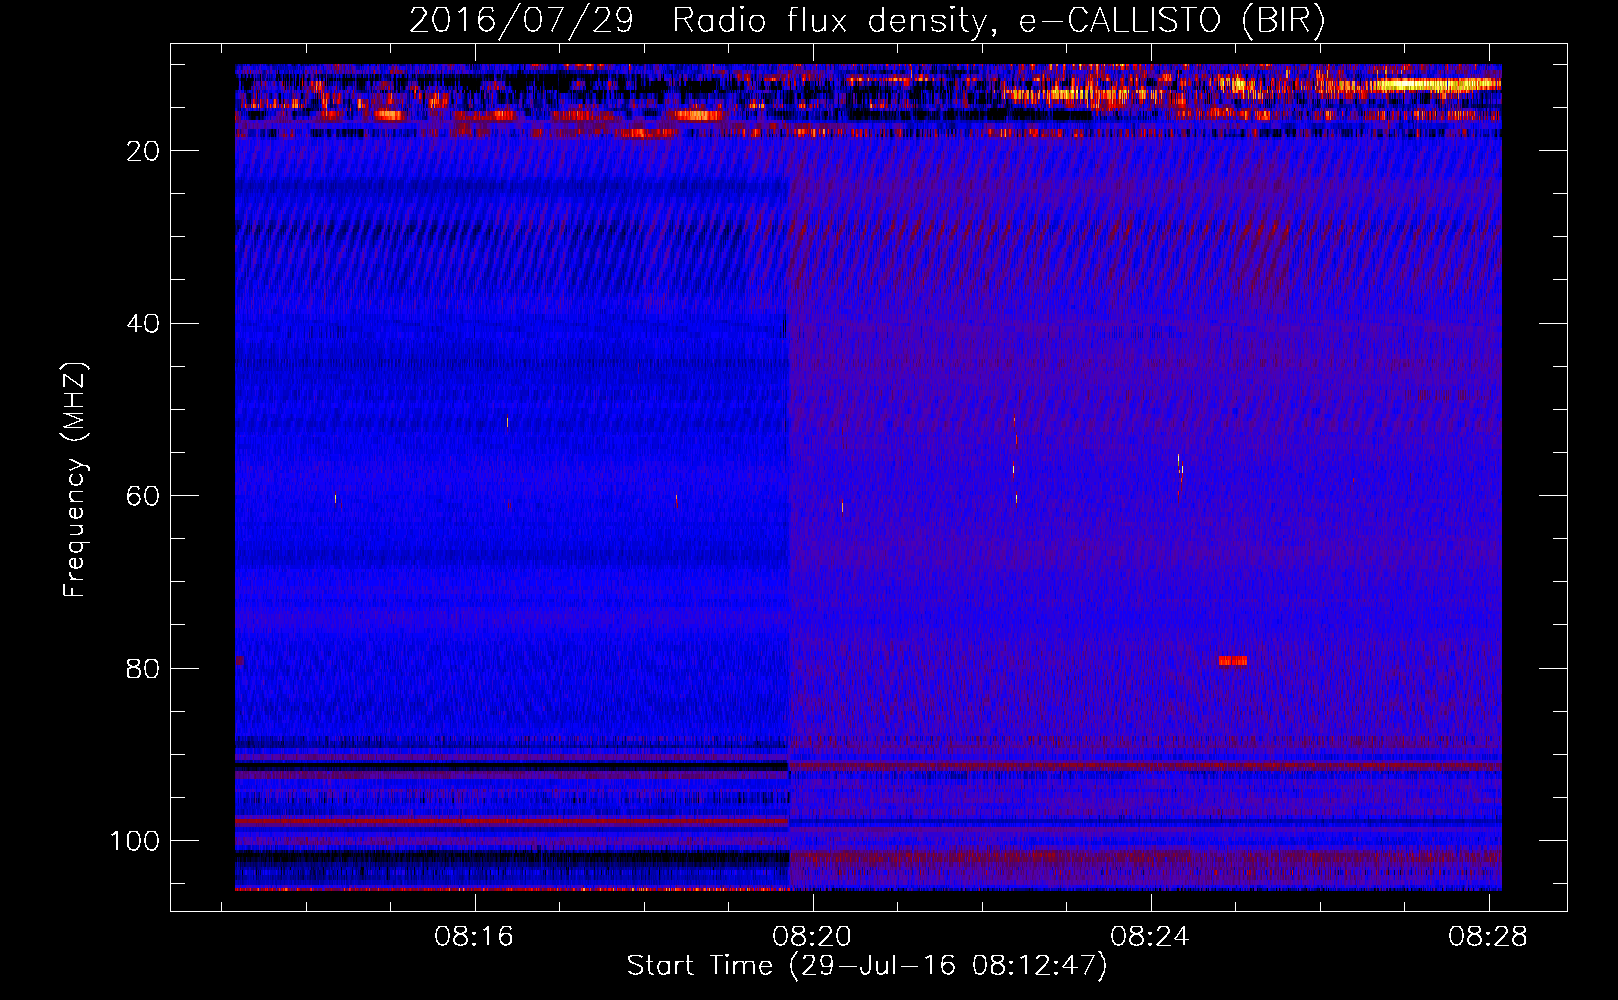Click the 08:24 time tick label
The height and width of the screenshot is (1000, 1618).
pyautogui.click(x=1150, y=936)
